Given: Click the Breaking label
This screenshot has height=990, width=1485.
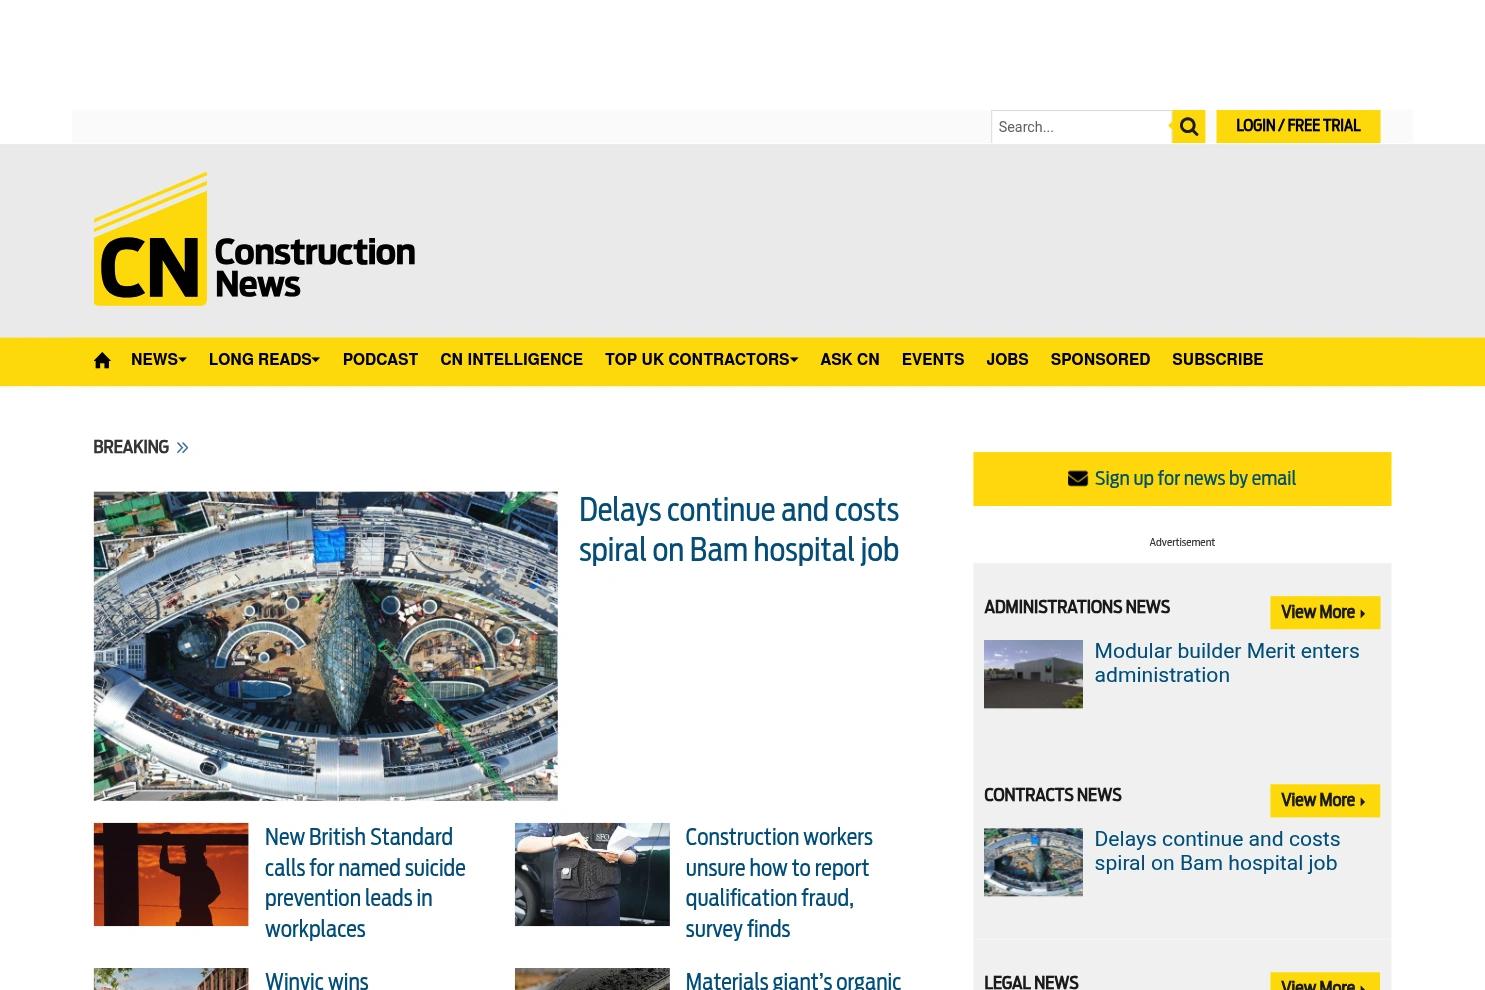Looking at the screenshot, I should [131, 448].
